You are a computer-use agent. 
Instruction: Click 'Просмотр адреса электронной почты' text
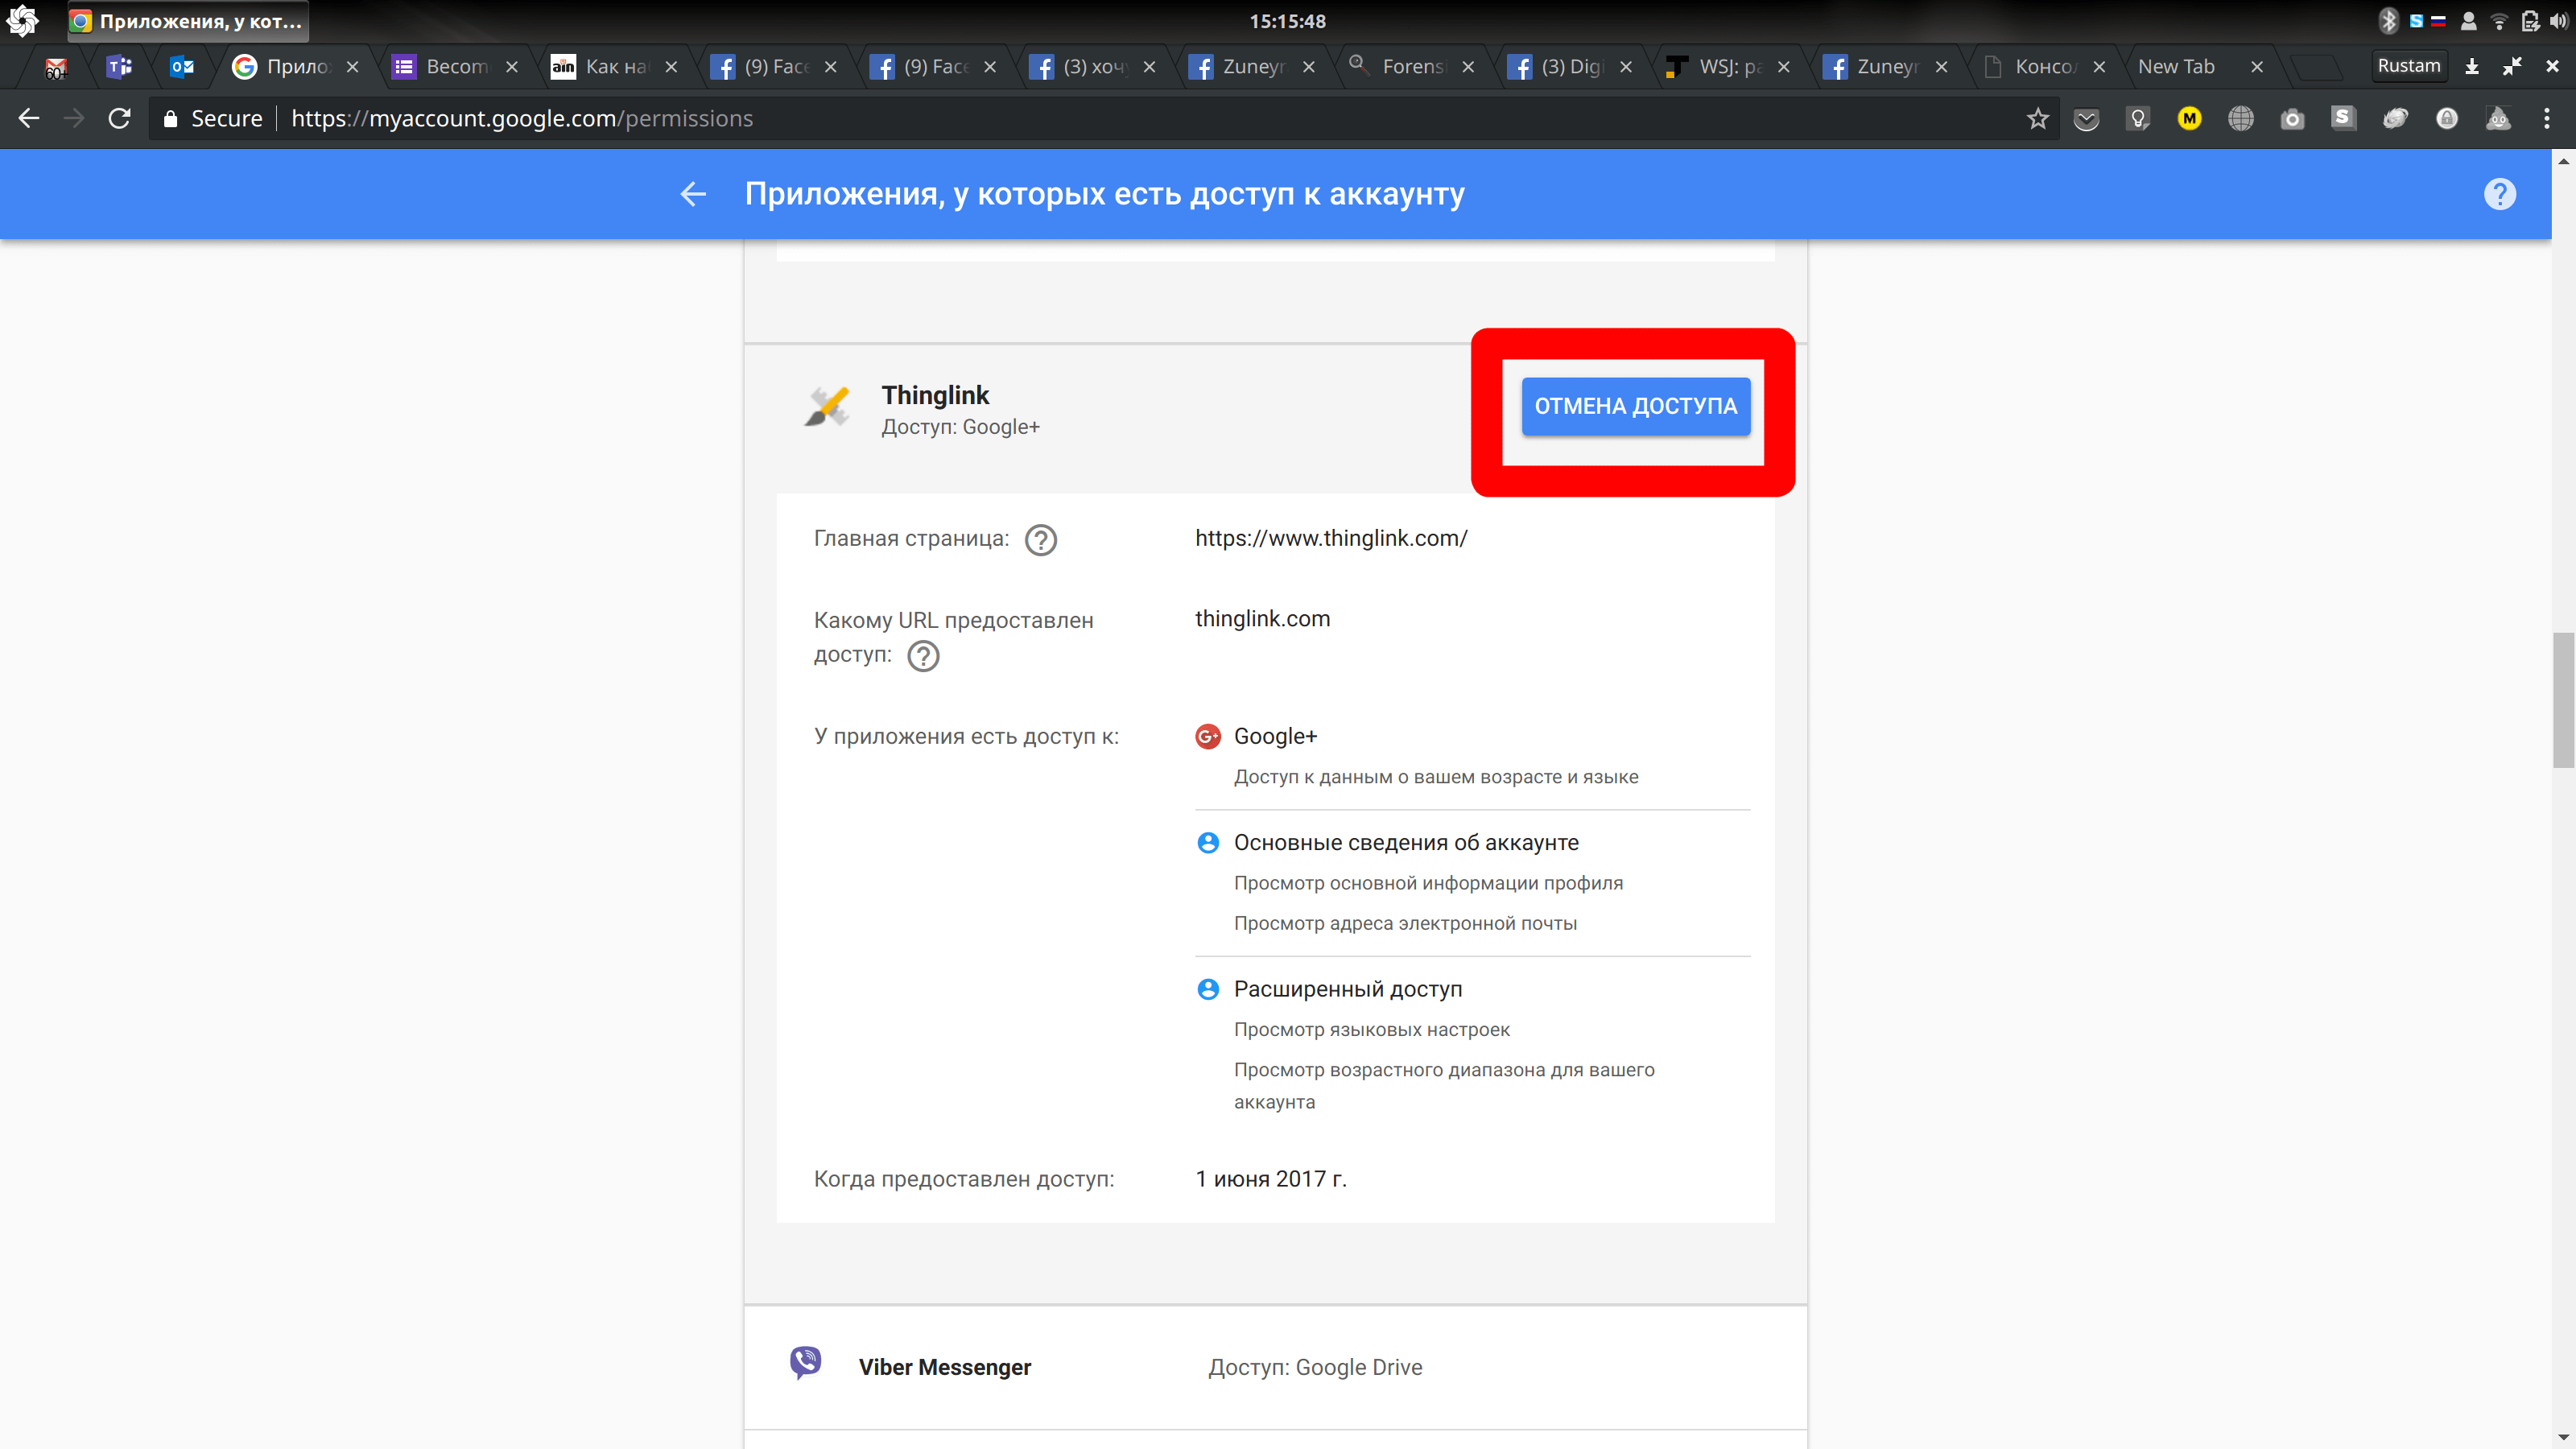pyautogui.click(x=1405, y=923)
